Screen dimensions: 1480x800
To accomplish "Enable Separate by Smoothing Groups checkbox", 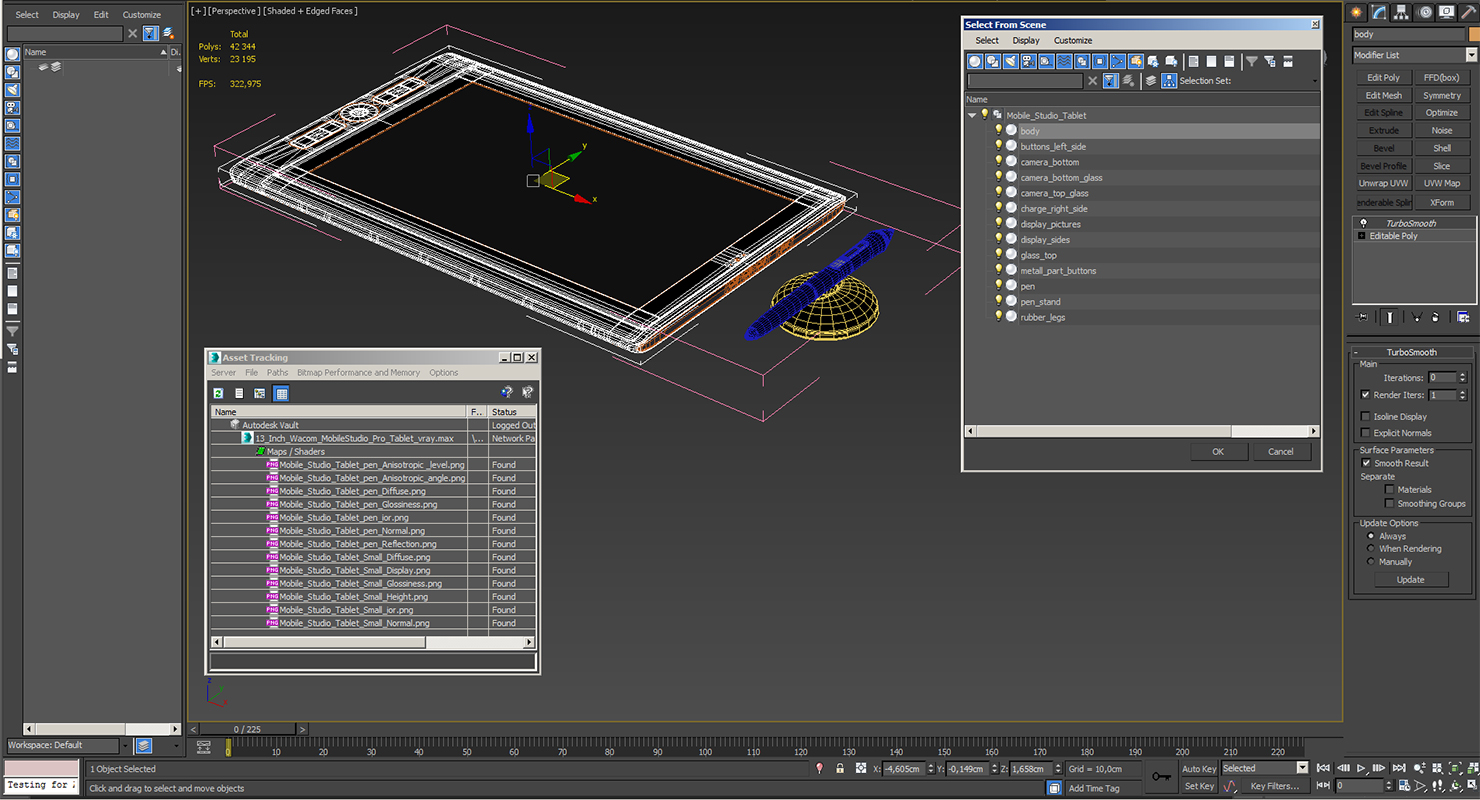I will (x=1389, y=504).
